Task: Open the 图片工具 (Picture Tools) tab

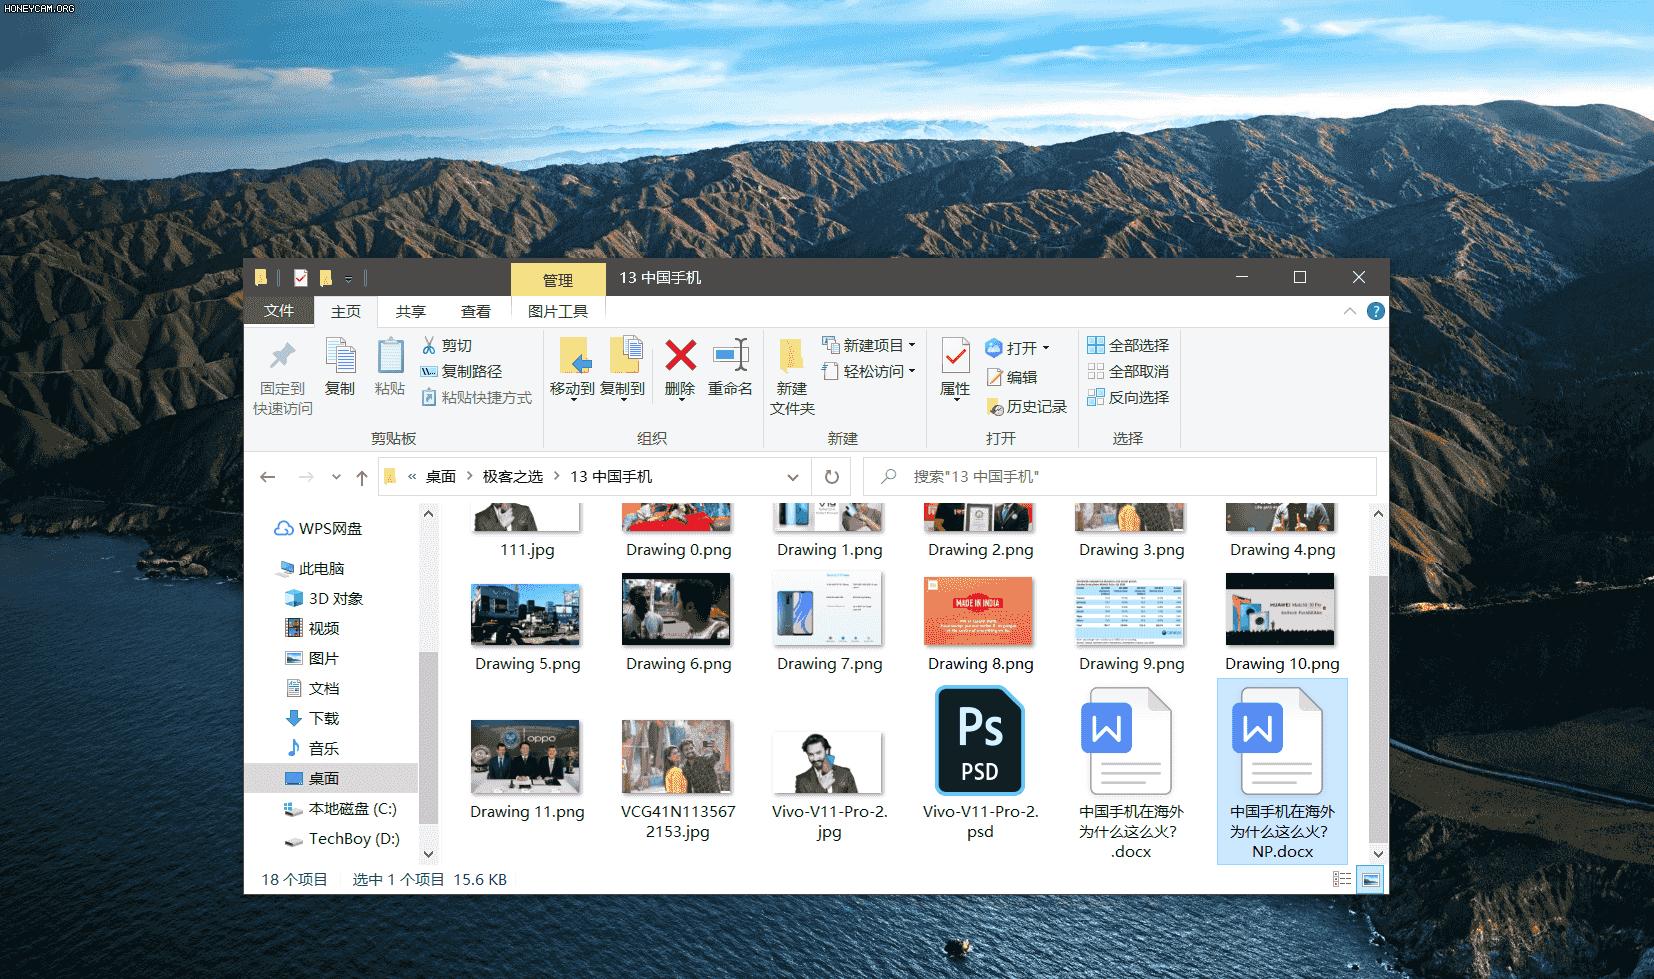Action: click(x=557, y=311)
